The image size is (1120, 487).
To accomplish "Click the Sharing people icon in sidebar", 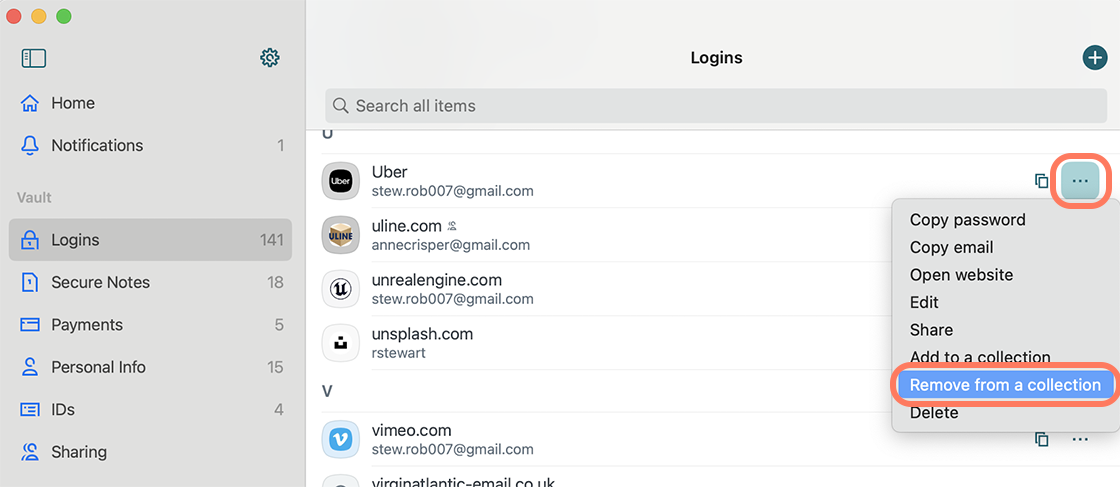I will click(x=29, y=452).
